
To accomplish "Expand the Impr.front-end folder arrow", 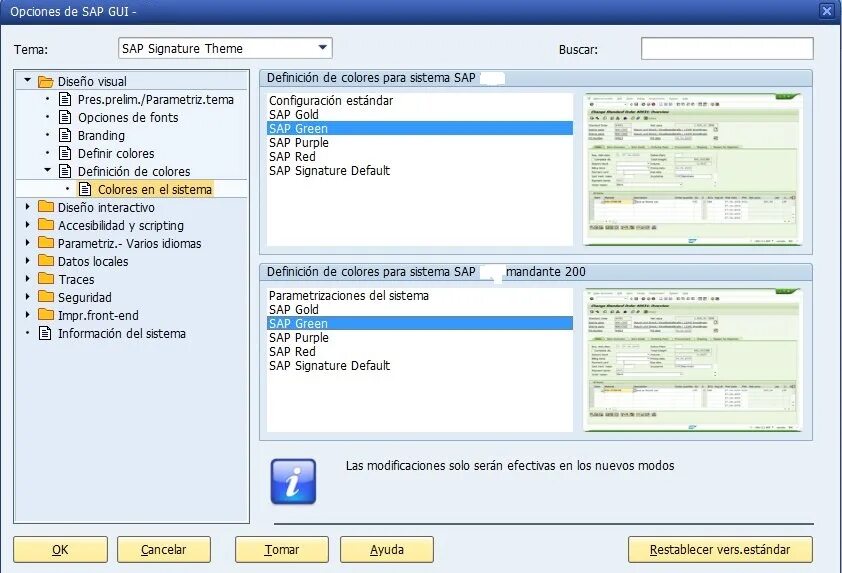I will pos(27,315).
